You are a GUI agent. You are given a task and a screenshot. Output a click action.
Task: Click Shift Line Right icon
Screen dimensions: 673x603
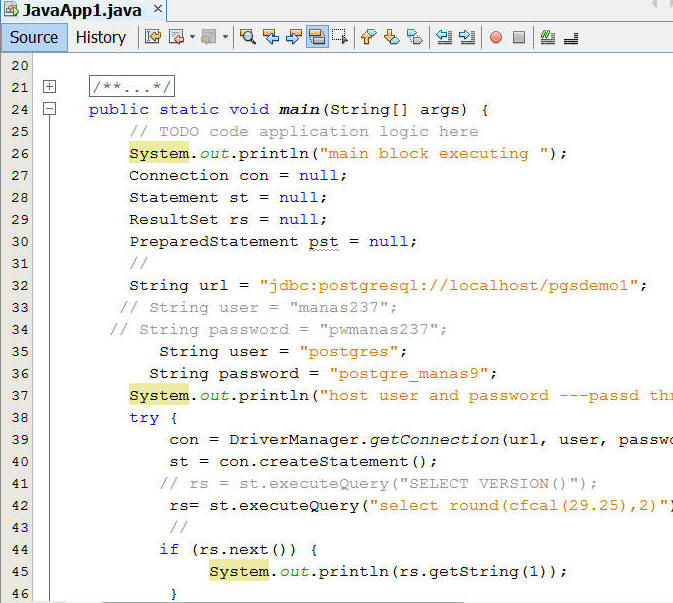pyautogui.click(x=467, y=37)
